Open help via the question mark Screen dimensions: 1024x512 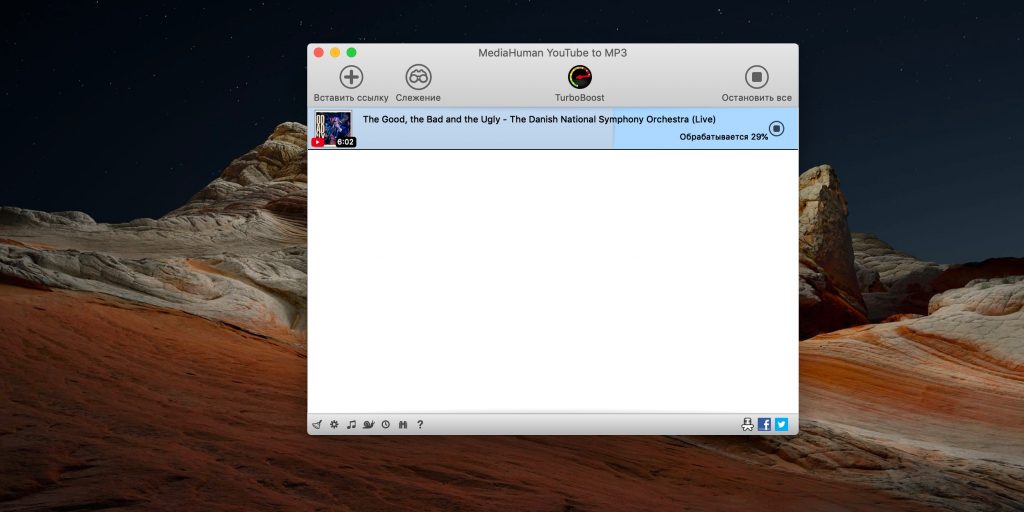click(x=420, y=424)
